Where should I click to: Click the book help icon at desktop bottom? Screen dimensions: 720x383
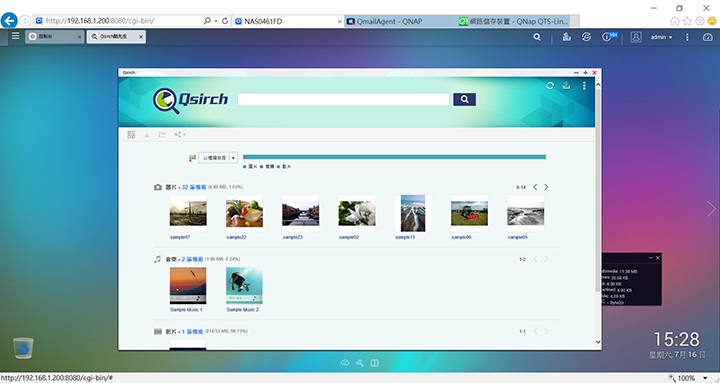[x=375, y=363]
